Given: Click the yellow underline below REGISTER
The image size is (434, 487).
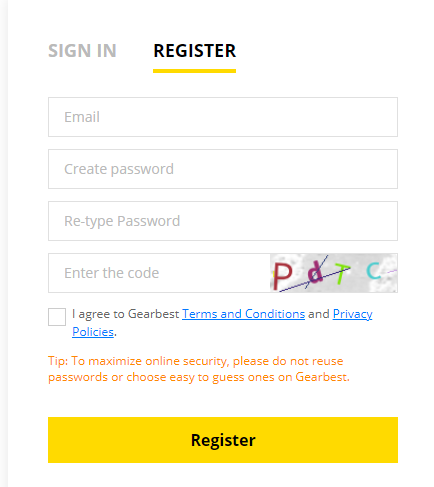Looking at the screenshot, I should coord(195,71).
